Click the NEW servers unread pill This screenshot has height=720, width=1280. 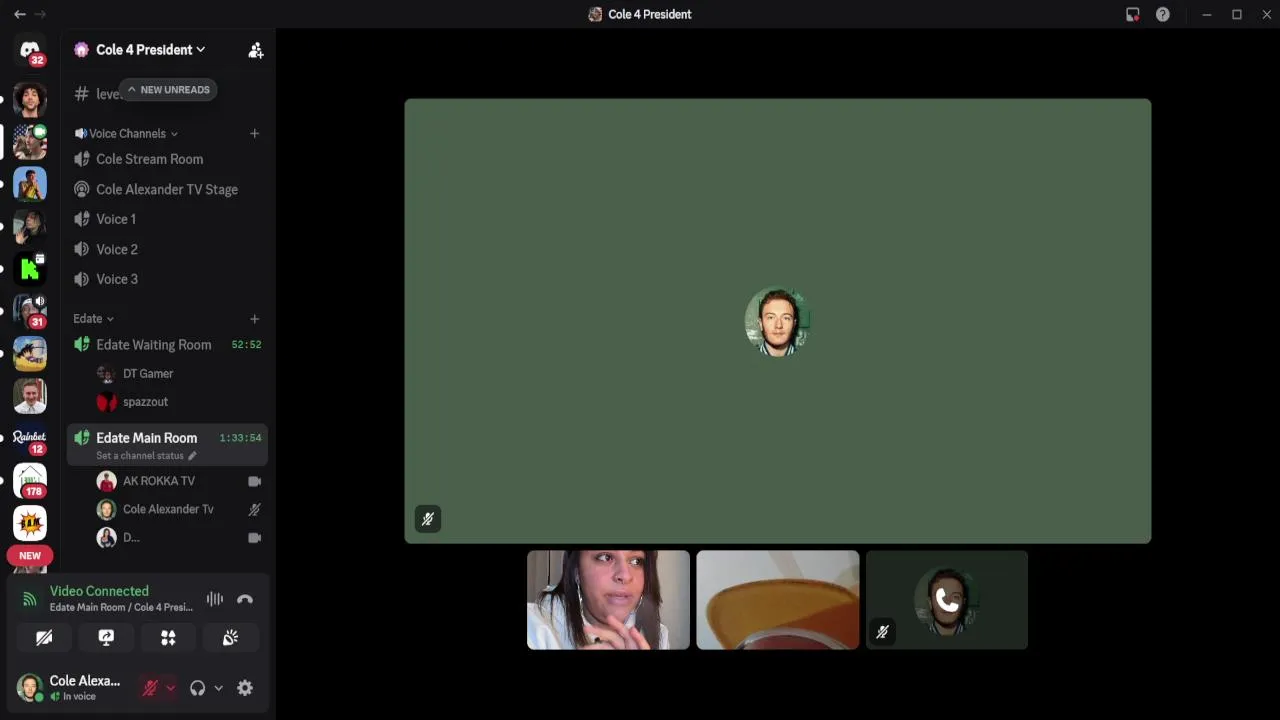point(30,556)
